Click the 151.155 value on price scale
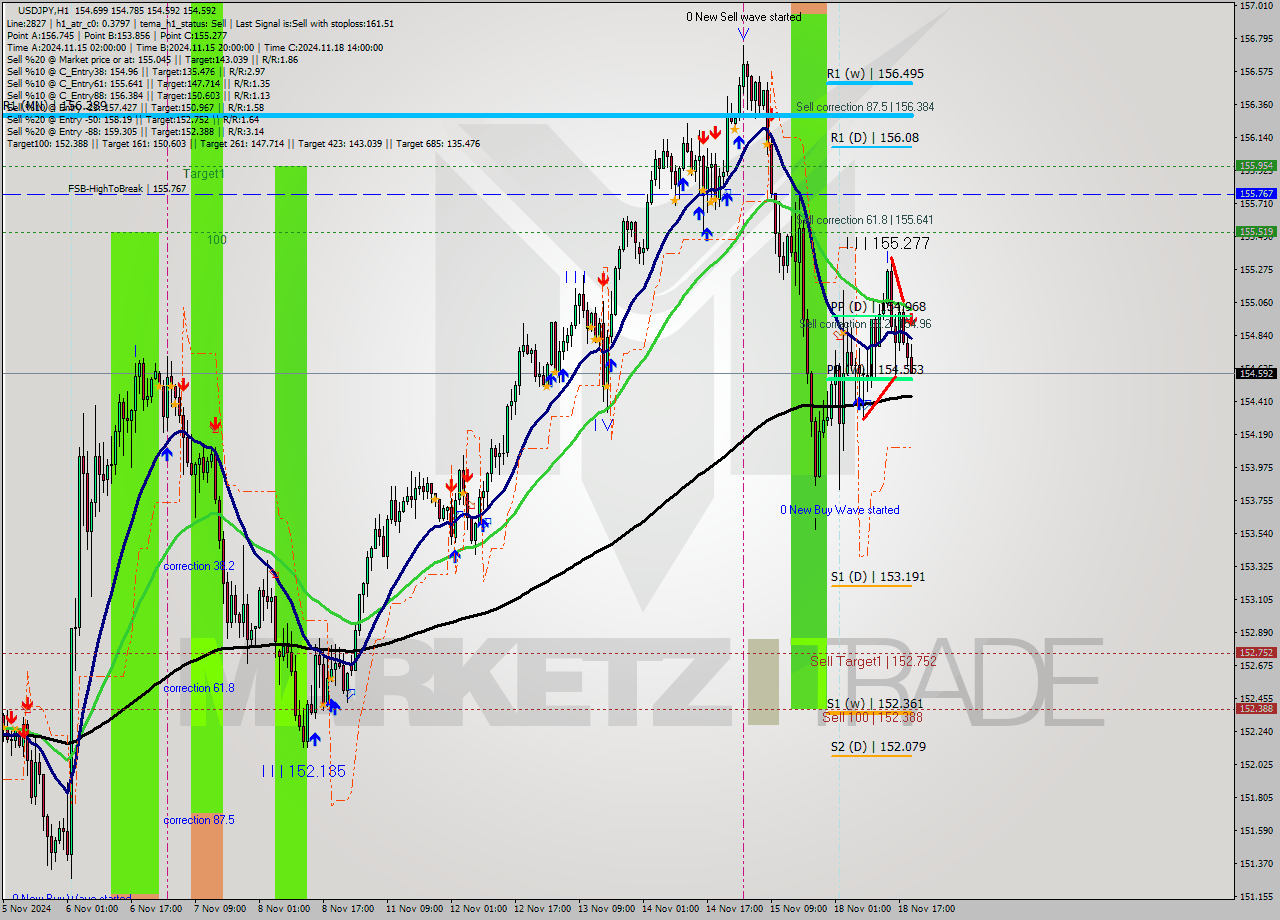Image resolution: width=1280 pixels, height=920 pixels. point(1256,896)
